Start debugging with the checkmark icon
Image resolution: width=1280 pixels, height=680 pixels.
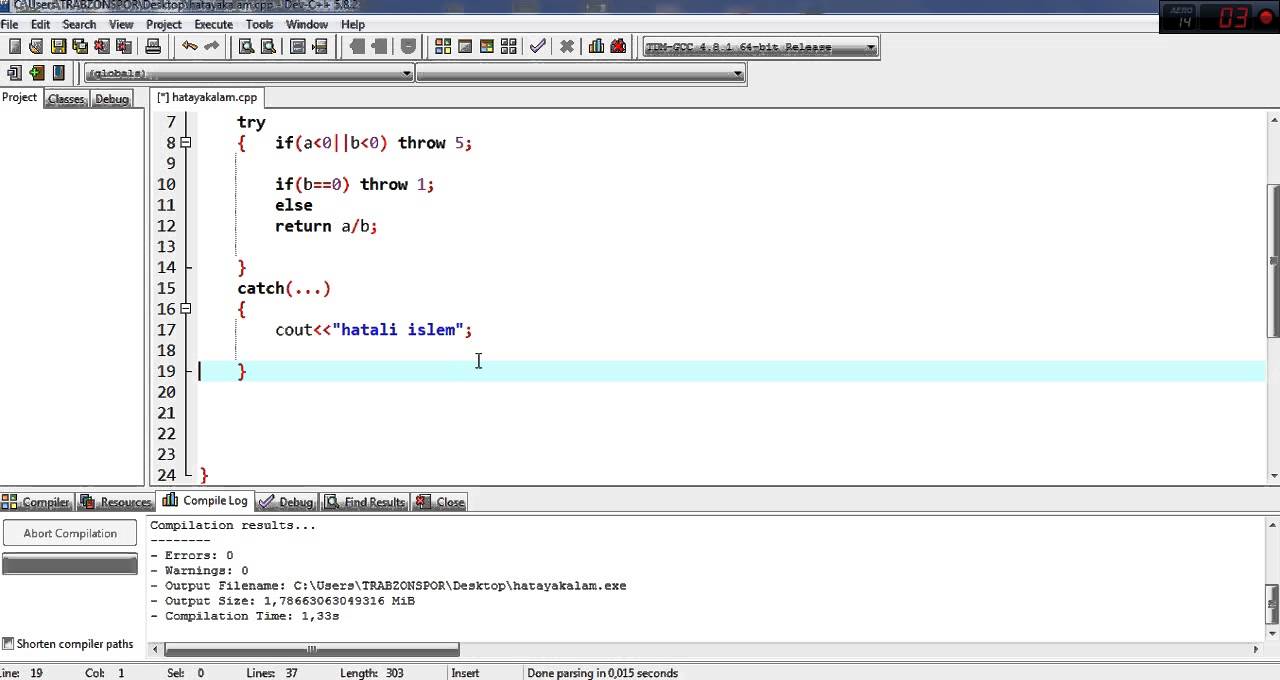[538, 46]
